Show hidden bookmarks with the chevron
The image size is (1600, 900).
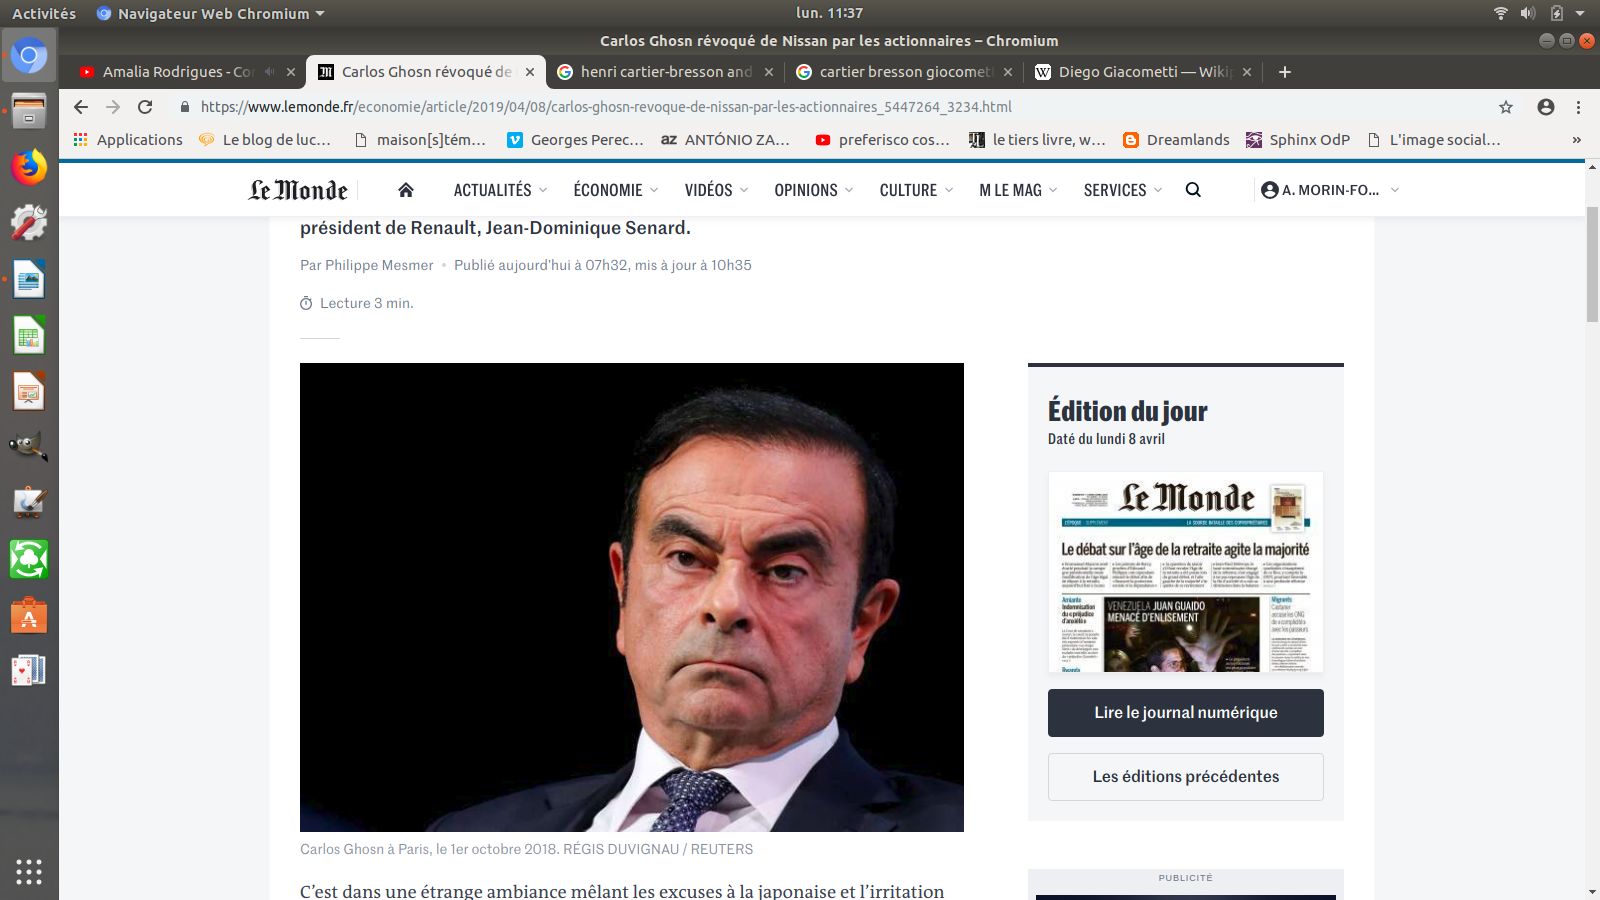[1576, 140]
